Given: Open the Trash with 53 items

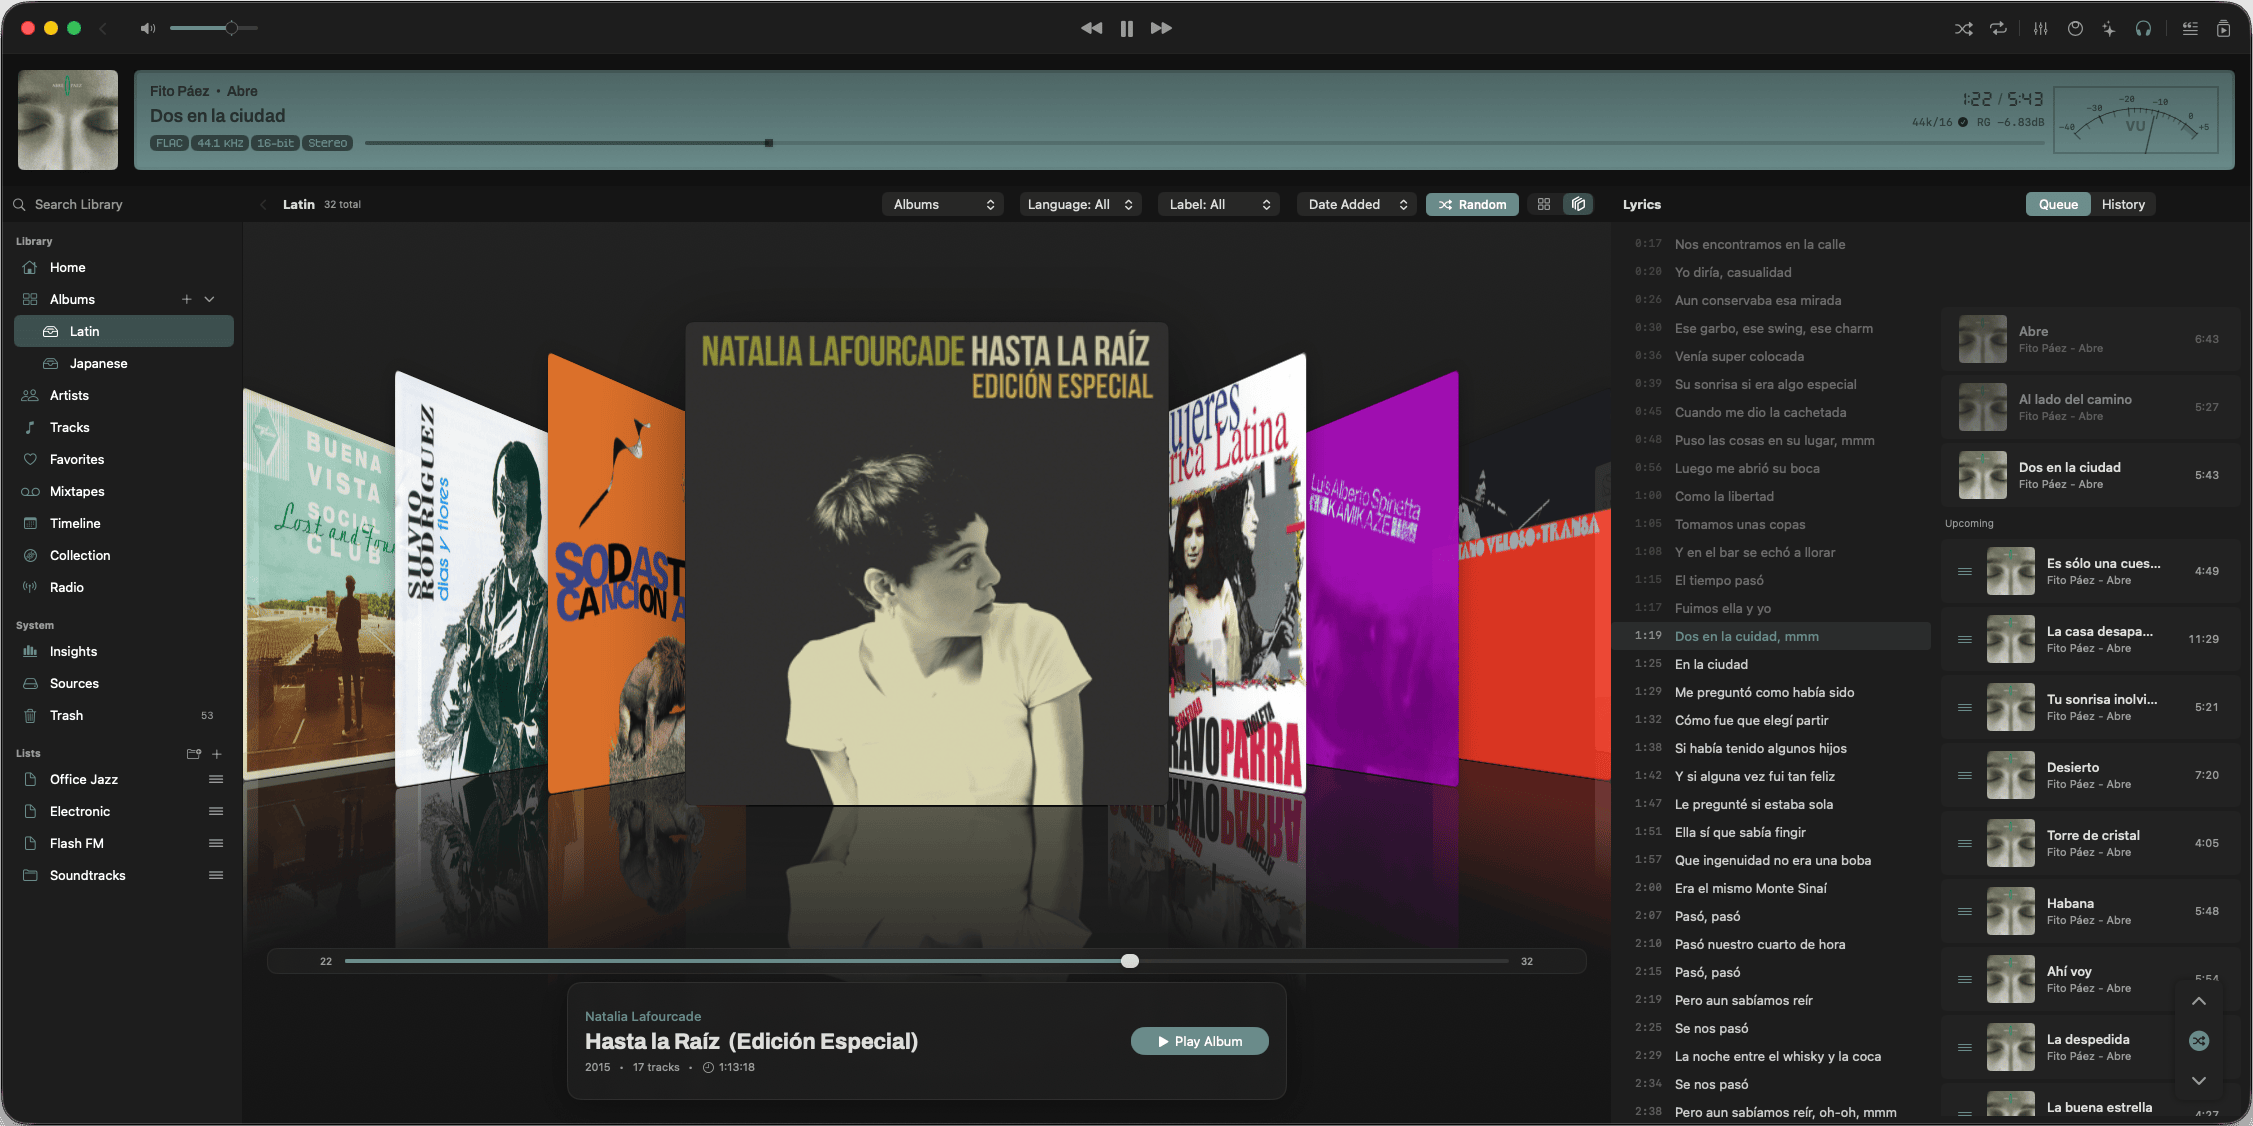Looking at the screenshot, I should click(123, 716).
